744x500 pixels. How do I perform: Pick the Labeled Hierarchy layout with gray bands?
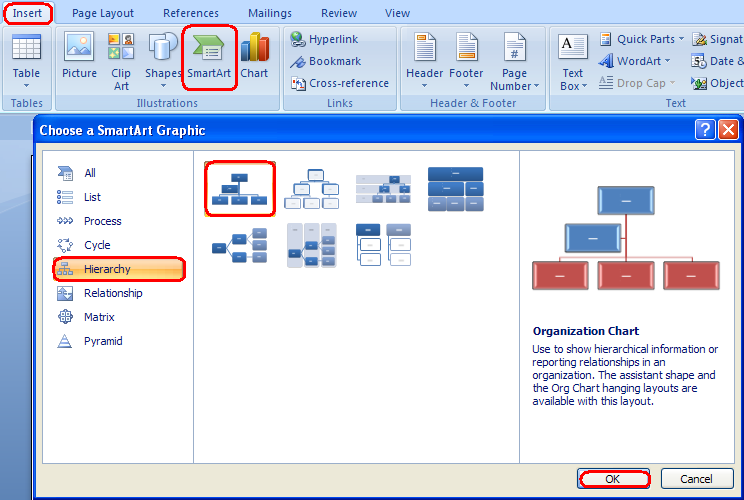click(x=383, y=189)
